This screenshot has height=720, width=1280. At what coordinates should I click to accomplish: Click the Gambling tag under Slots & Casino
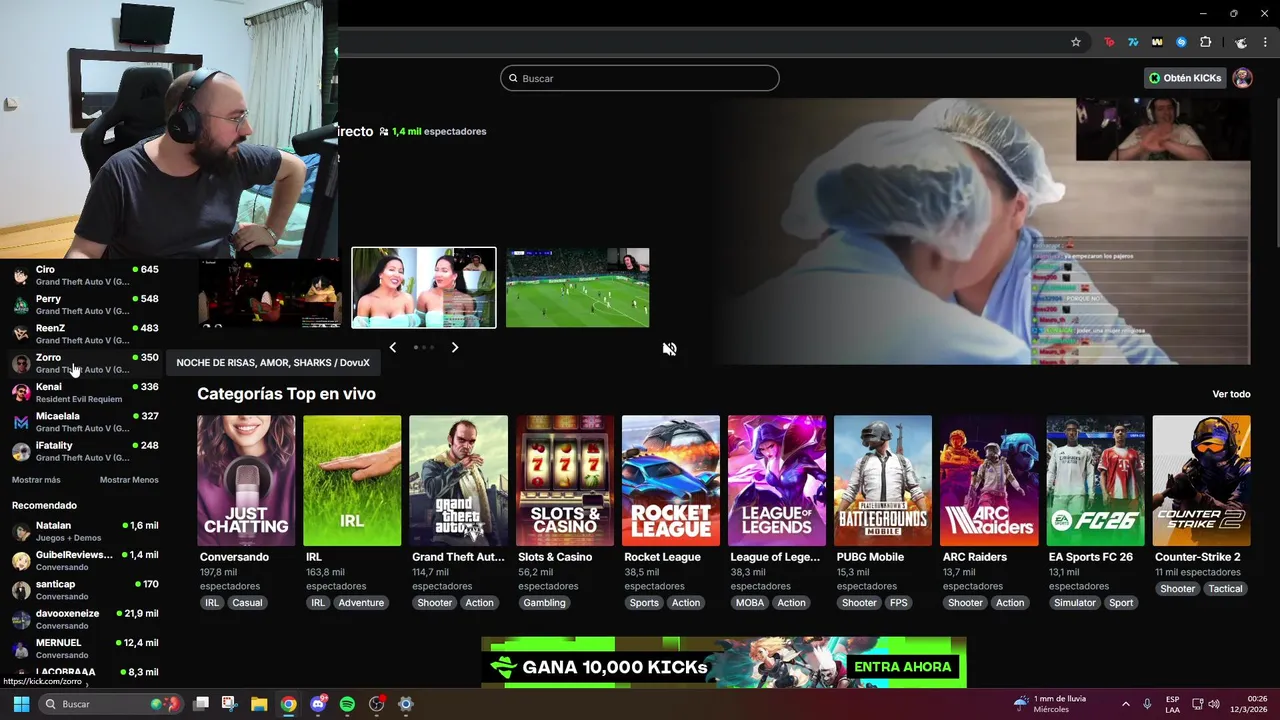tap(545, 603)
